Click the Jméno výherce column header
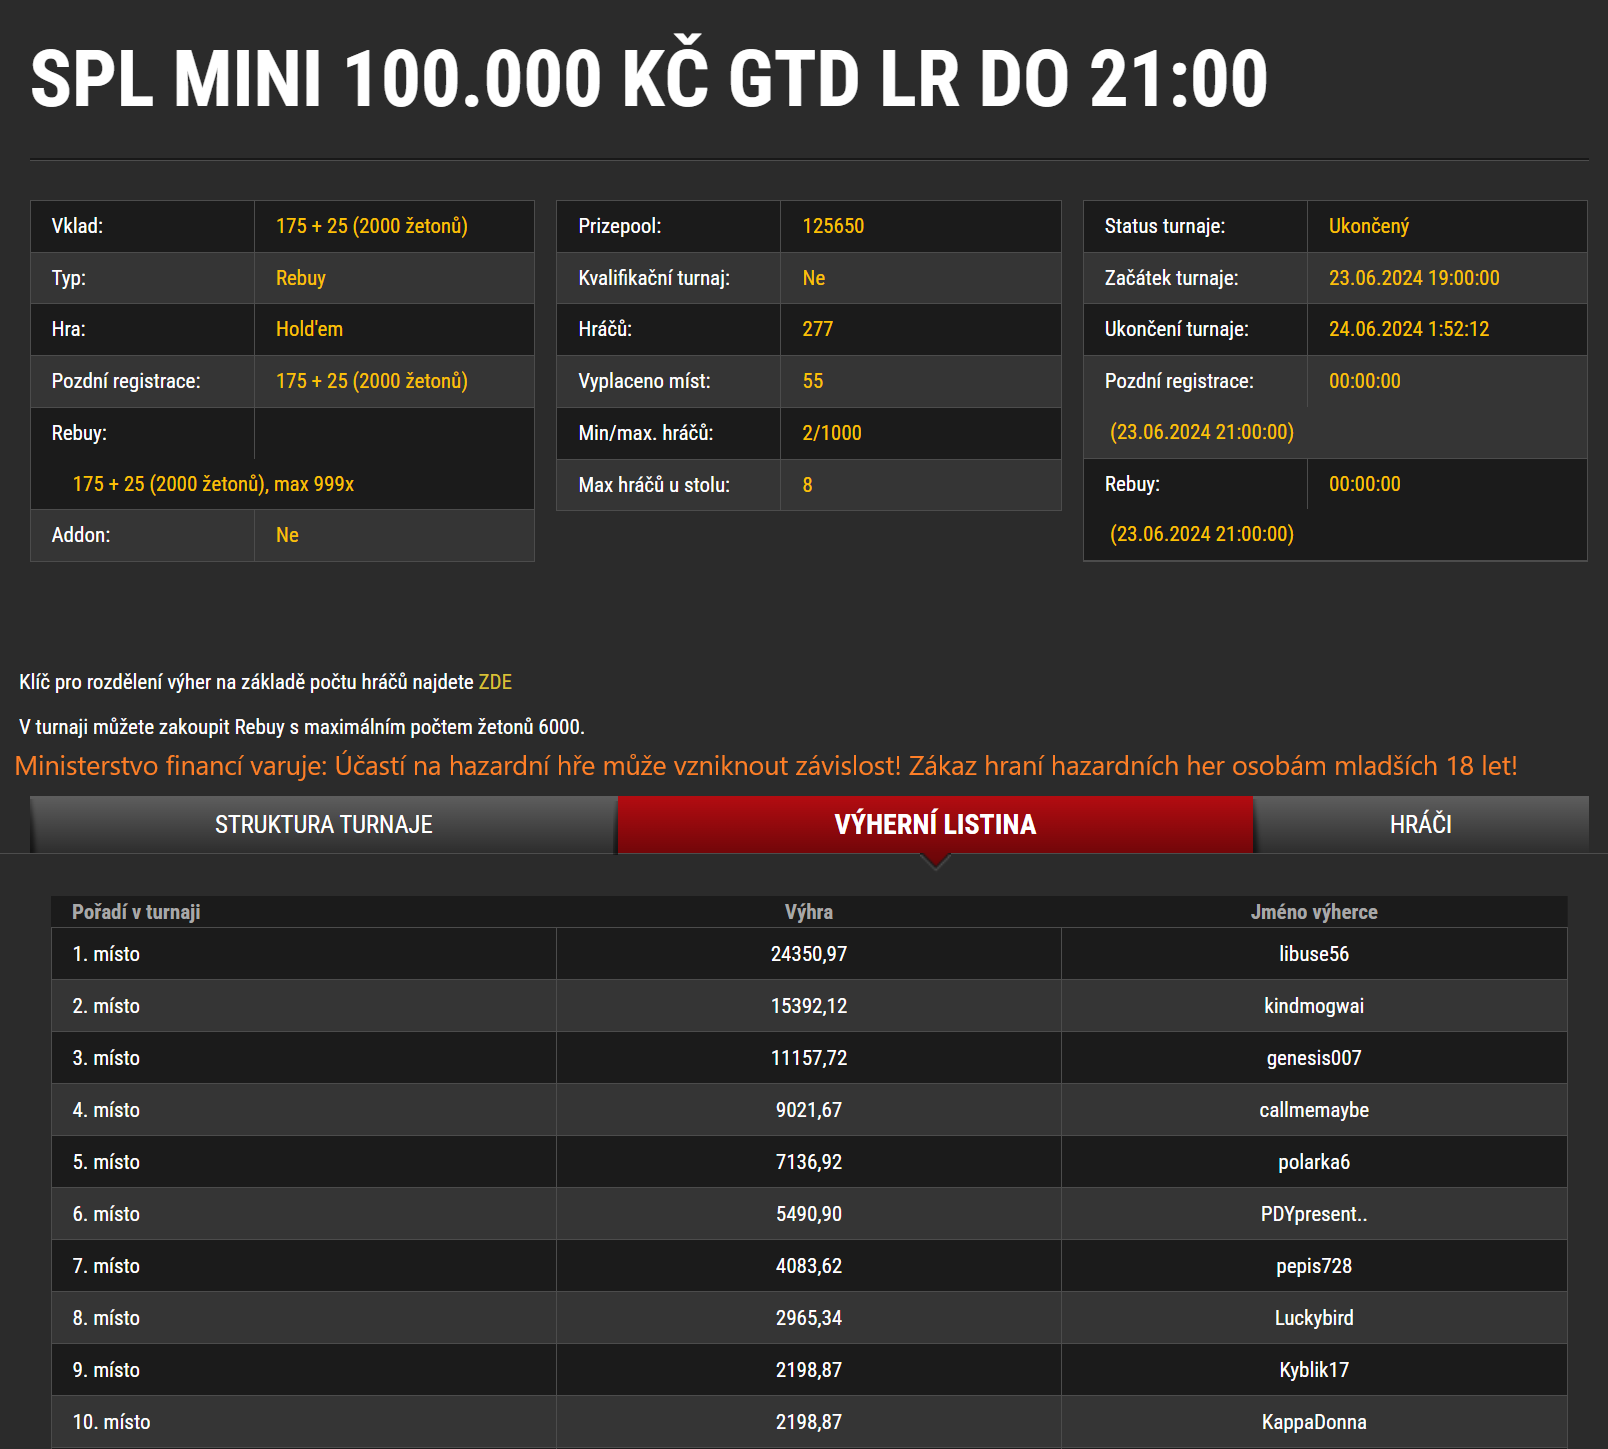The image size is (1608, 1449). 1315,911
